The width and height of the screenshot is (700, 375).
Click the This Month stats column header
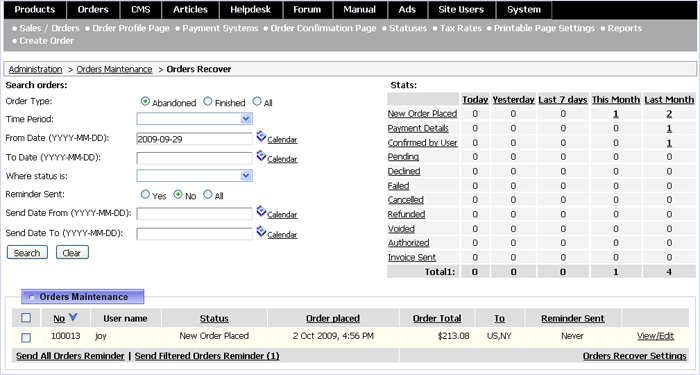(x=616, y=100)
